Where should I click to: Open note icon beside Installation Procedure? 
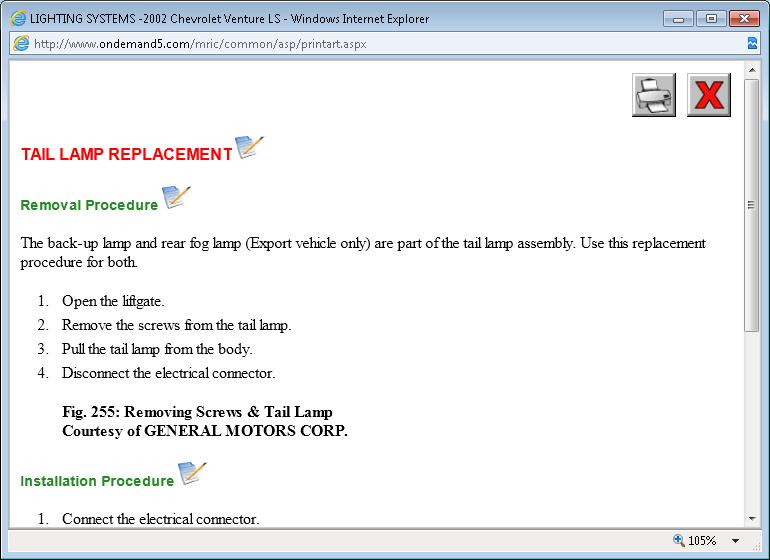pos(192,474)
